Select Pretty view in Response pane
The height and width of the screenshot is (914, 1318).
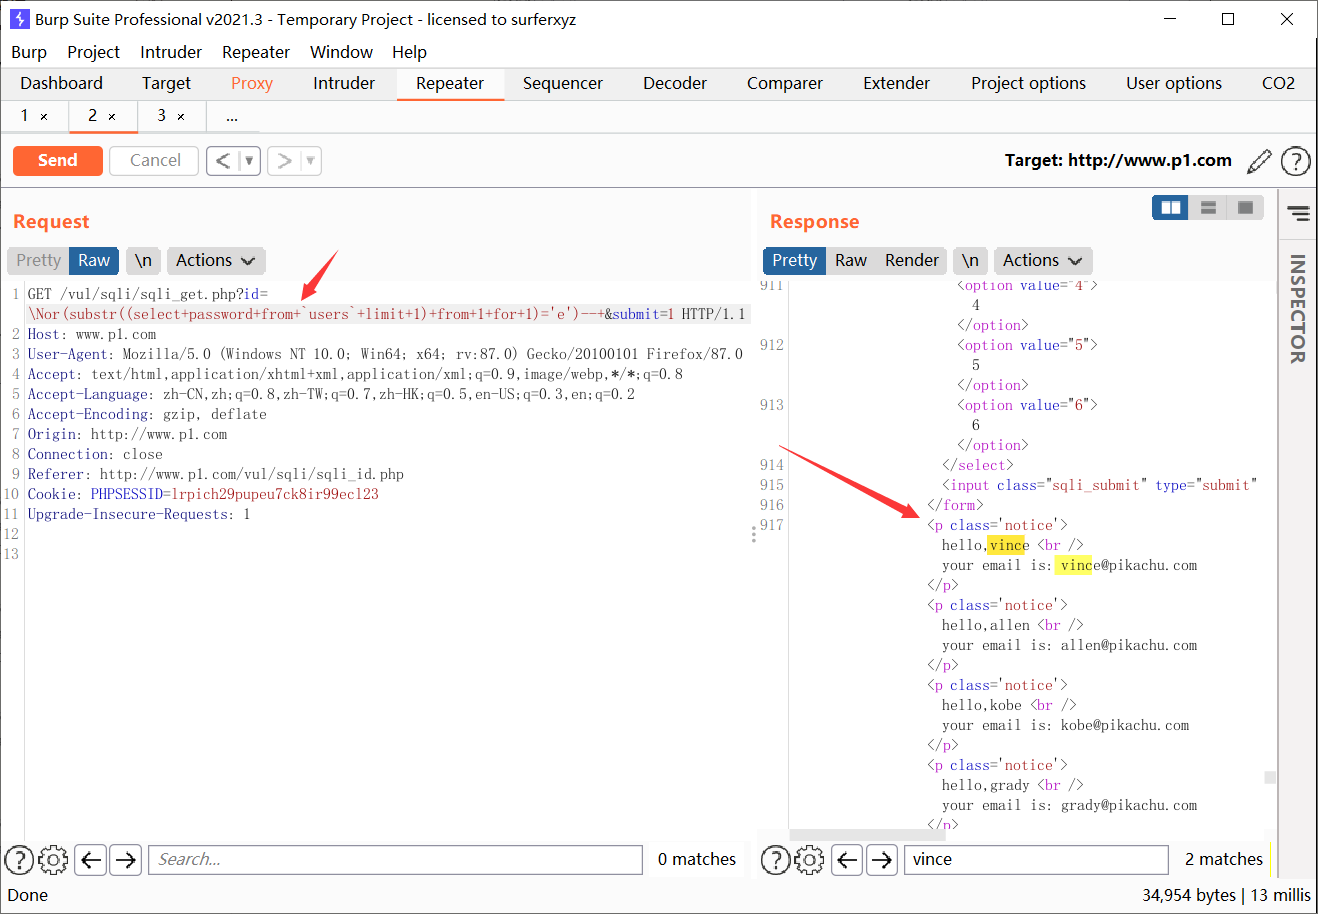(794, 260)
